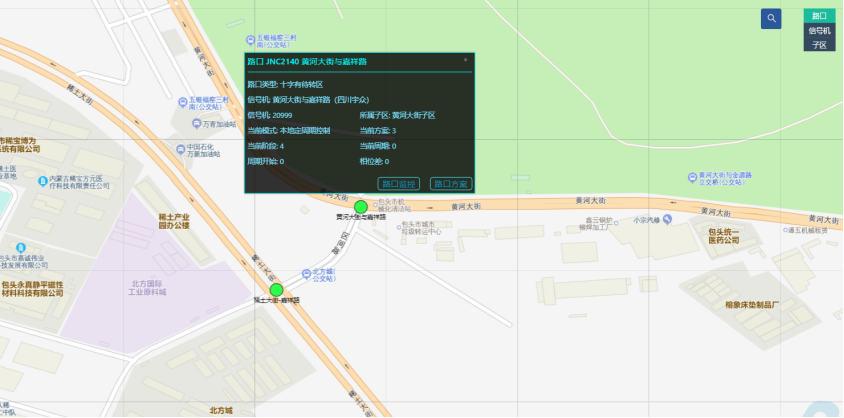
Task: Click 黄河大街与金源路立交桥 bus stop icon
Action: [x=692, y=177]
